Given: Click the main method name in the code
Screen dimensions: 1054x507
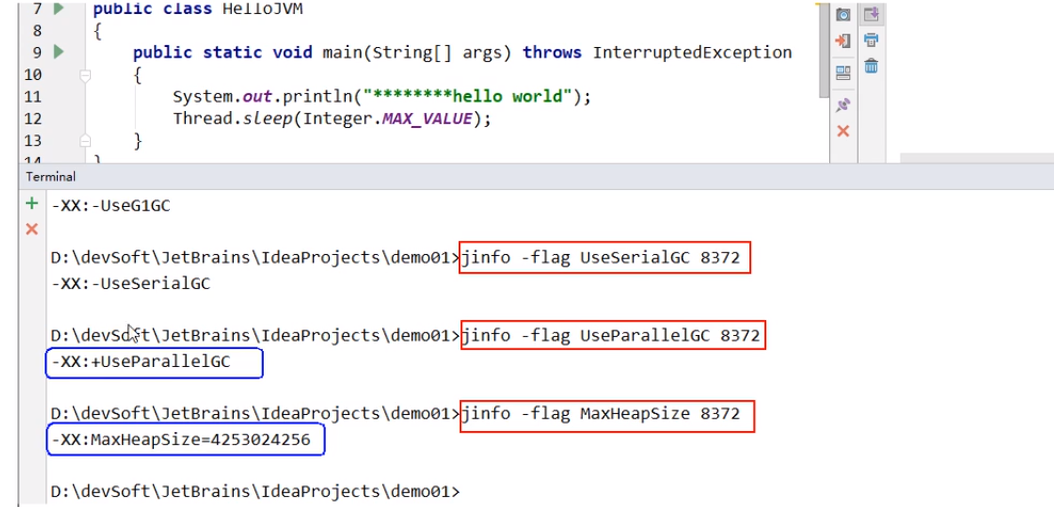Looking at the screenshot, I should (x=342, y=52).
